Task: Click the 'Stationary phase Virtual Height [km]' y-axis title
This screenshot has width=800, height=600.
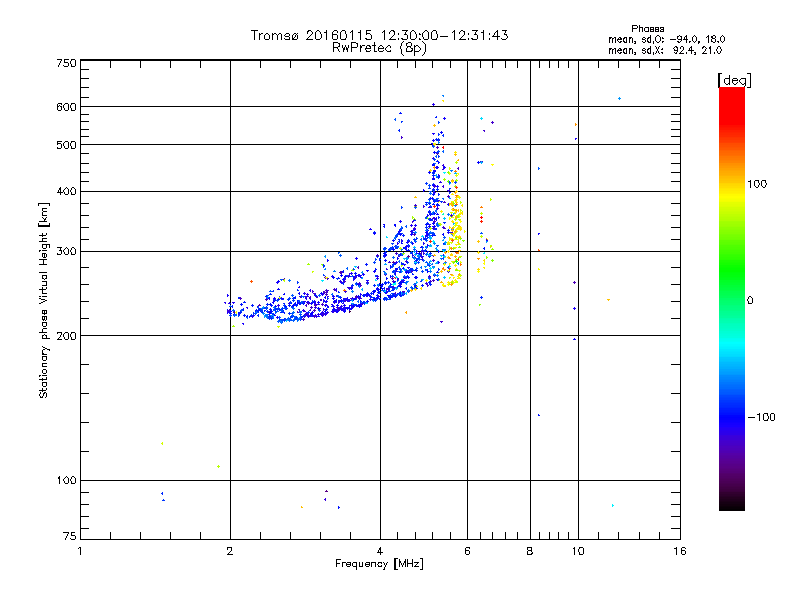Action: [x=44, y=300]
